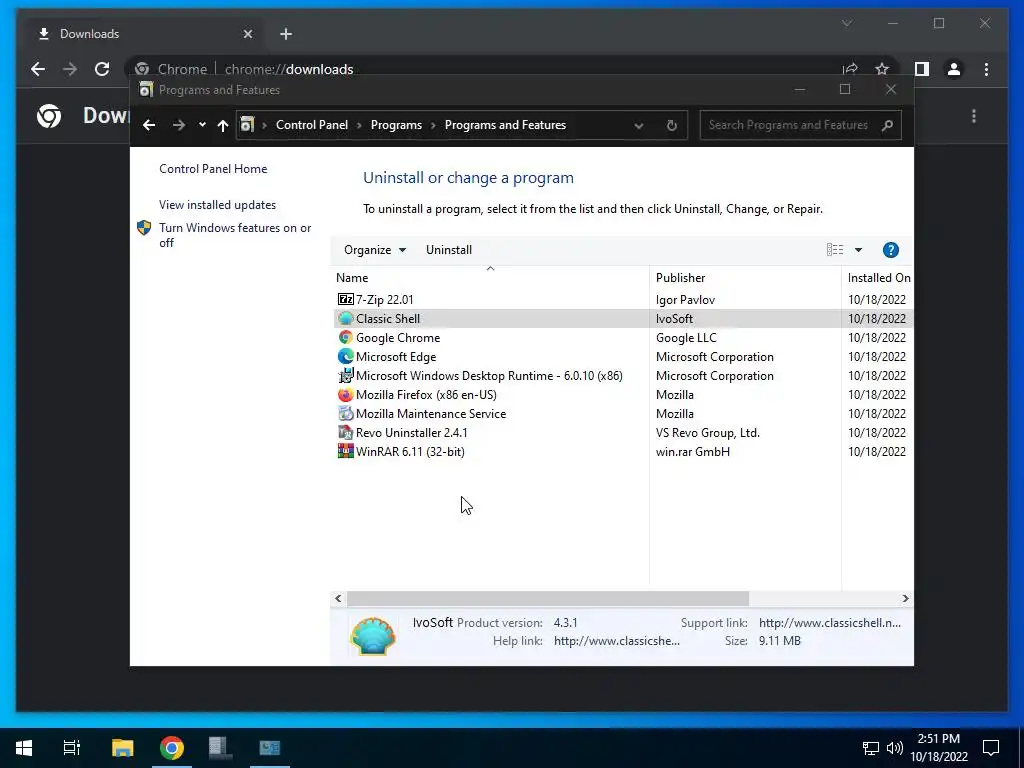The image size is (1024, 768).
Task: Open File Explorer from the taskbar
Action: pyautogui.click(x=122, y=748)
